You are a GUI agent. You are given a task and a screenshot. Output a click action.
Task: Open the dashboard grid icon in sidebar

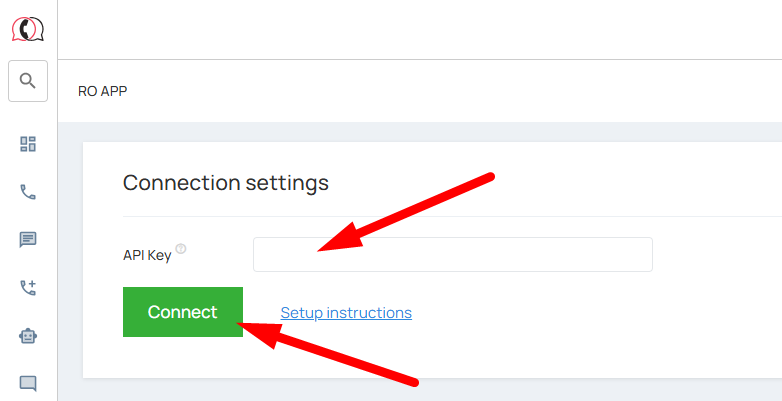(x=28, y=144)
